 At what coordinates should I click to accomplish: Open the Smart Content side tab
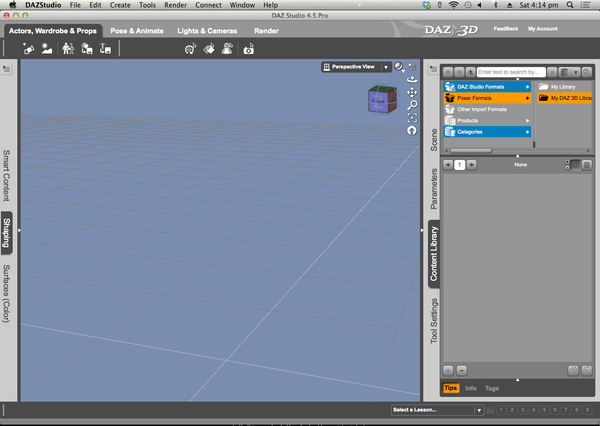7,176
